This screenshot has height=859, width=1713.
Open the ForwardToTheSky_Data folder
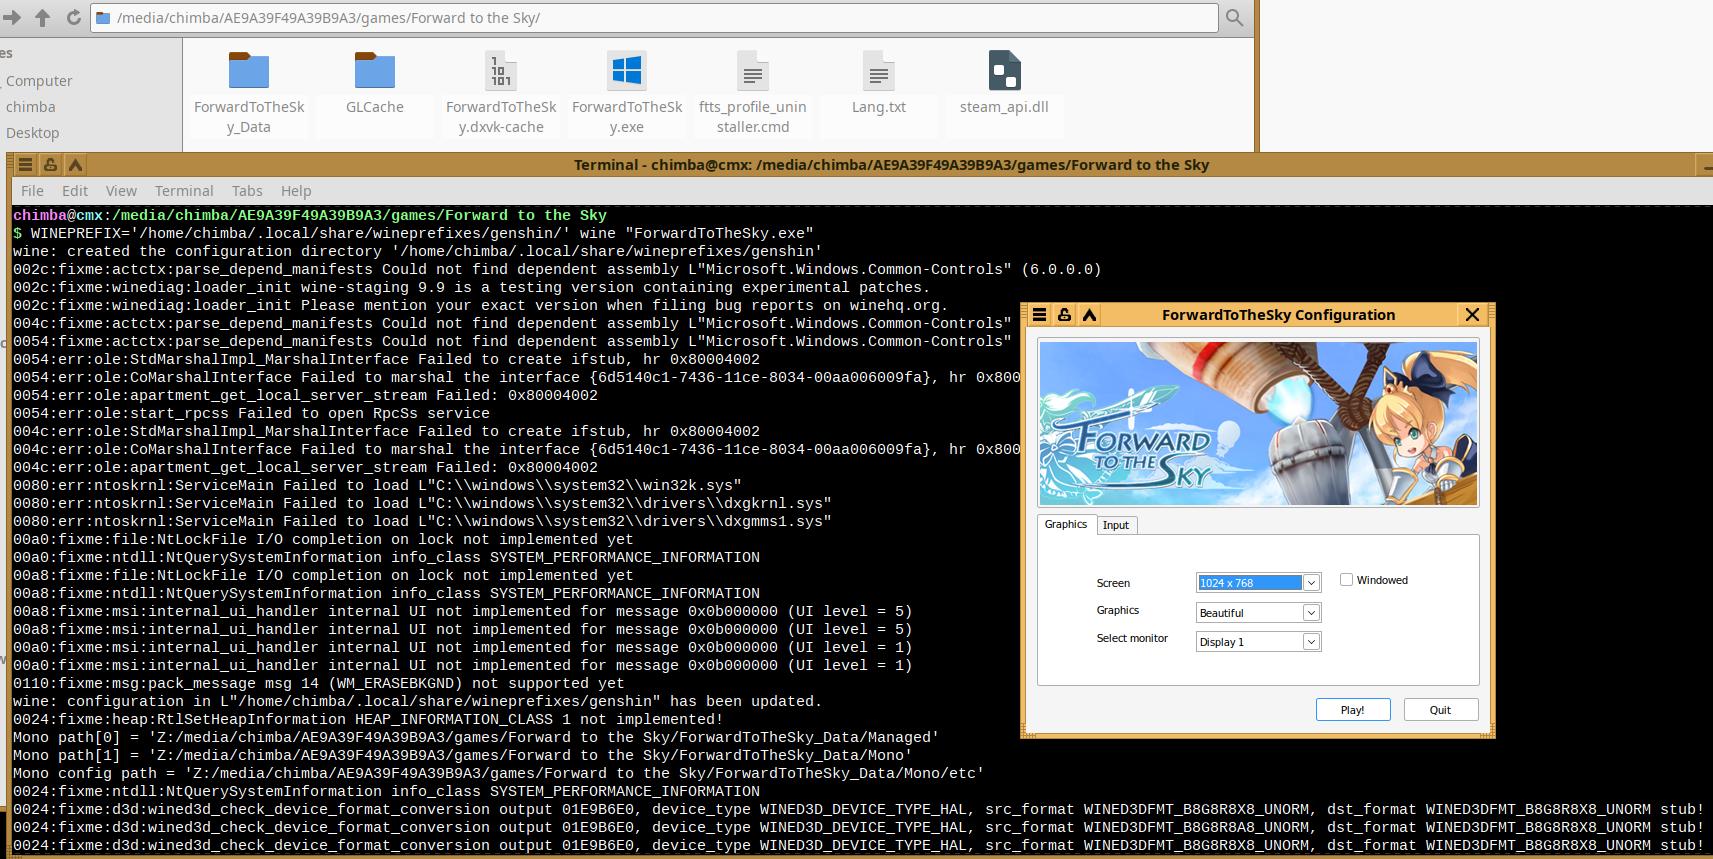click(249, 72)
